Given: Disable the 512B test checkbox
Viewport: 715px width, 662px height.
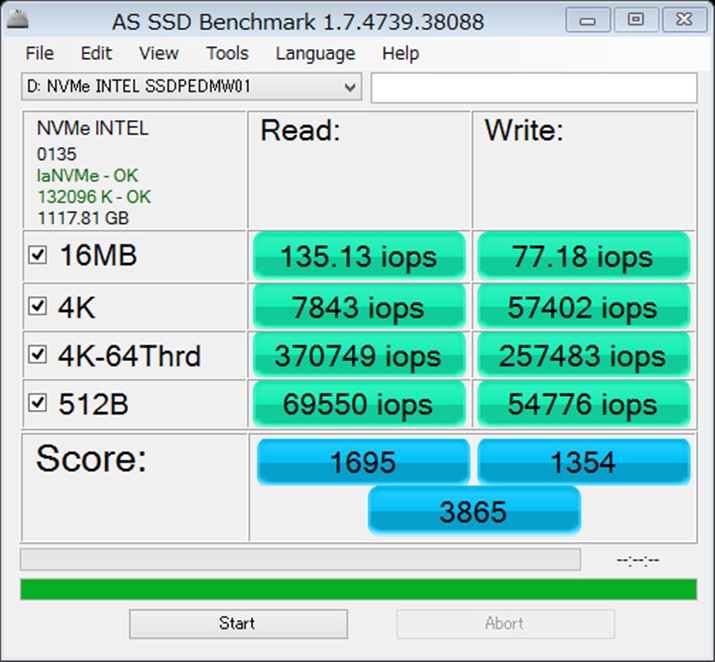Looking at the screenshot, I should (x=38, y=403).
